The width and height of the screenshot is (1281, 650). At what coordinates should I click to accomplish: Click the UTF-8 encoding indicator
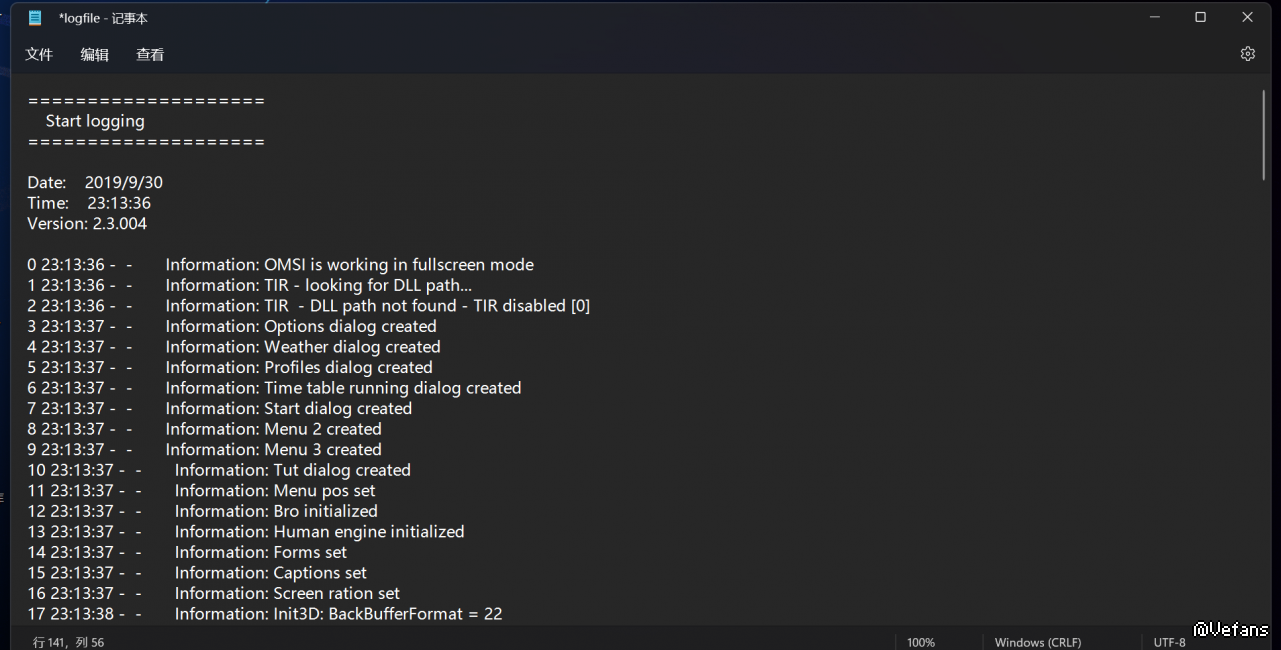tap(1169, 642)
